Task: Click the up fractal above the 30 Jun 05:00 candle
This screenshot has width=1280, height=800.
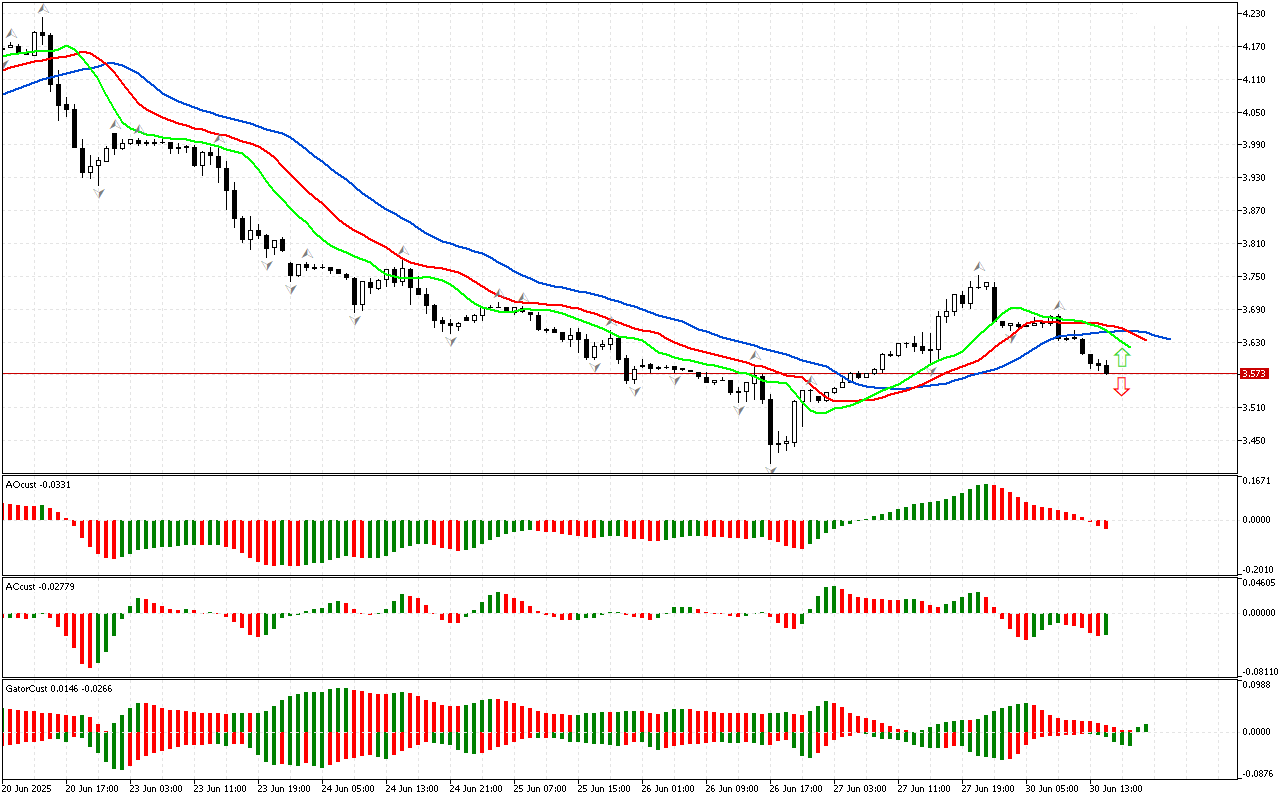Action: click(1058, 305)
